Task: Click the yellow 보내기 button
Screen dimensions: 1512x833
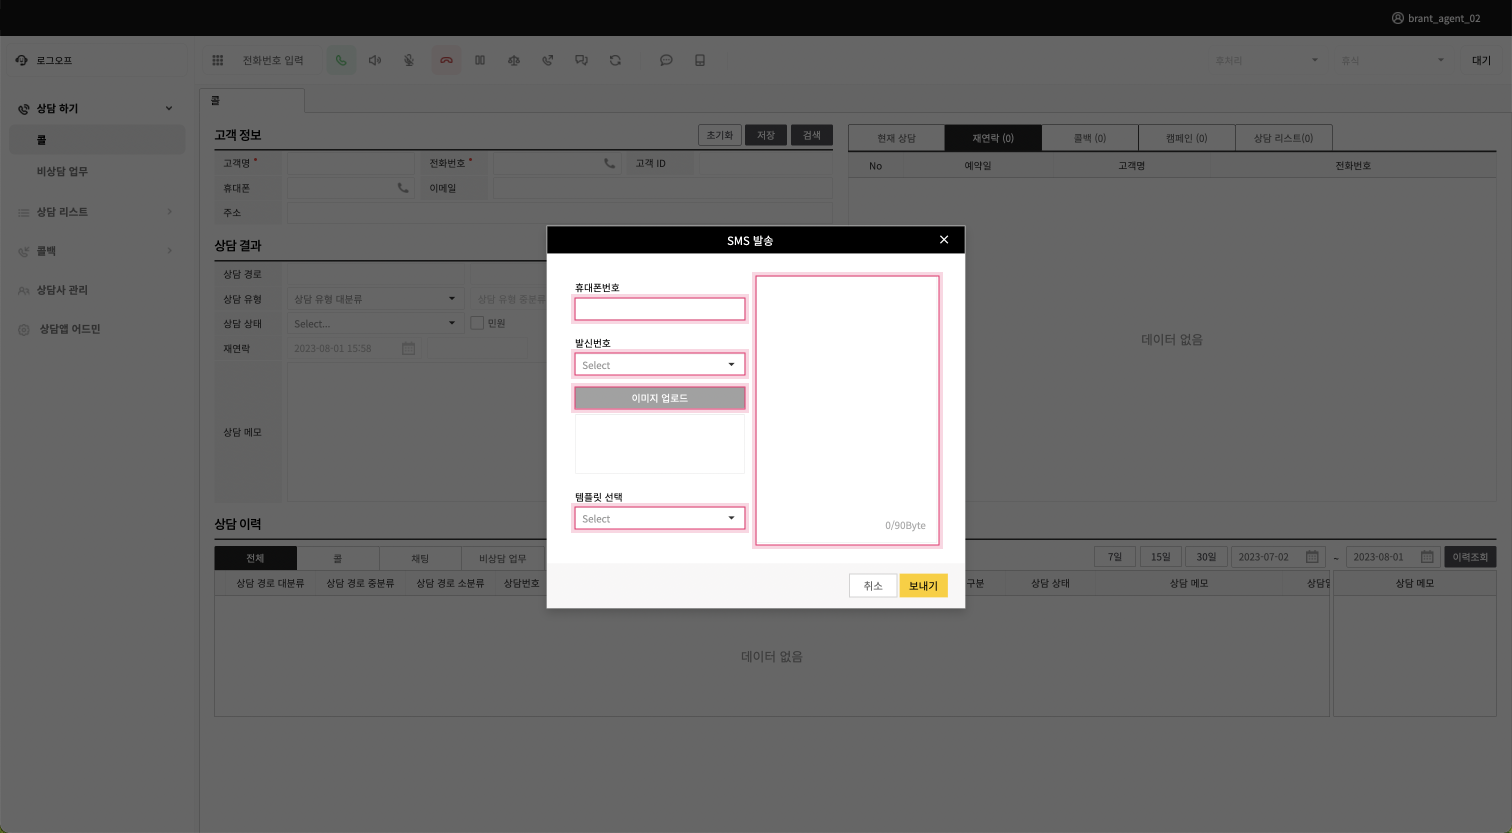Action: click(x=922, y=586)
